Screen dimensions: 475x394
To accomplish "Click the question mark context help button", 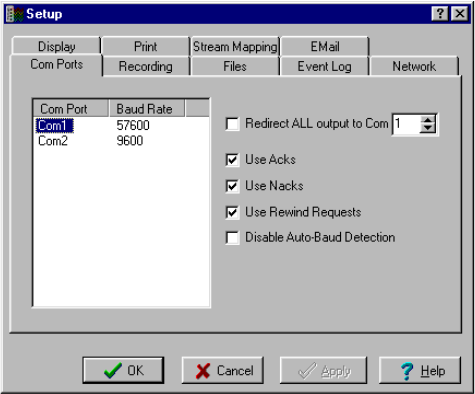I will pos(440,14).
